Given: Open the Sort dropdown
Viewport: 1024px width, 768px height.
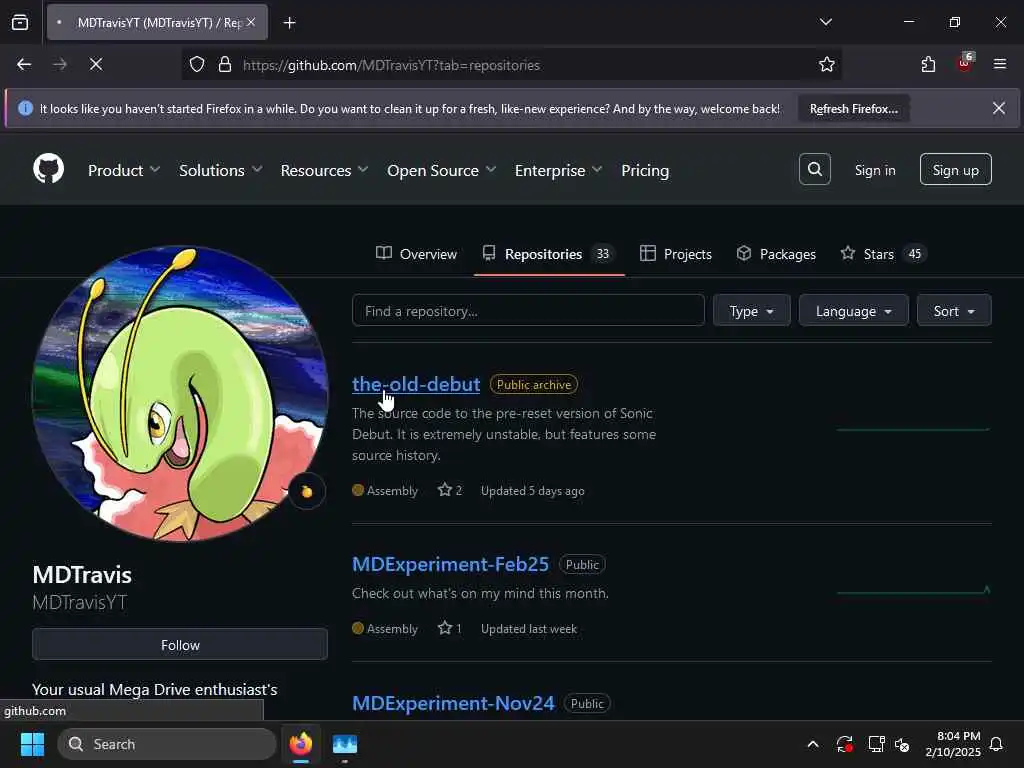Looking at the screenshot, I should click(x=954, y=310).
